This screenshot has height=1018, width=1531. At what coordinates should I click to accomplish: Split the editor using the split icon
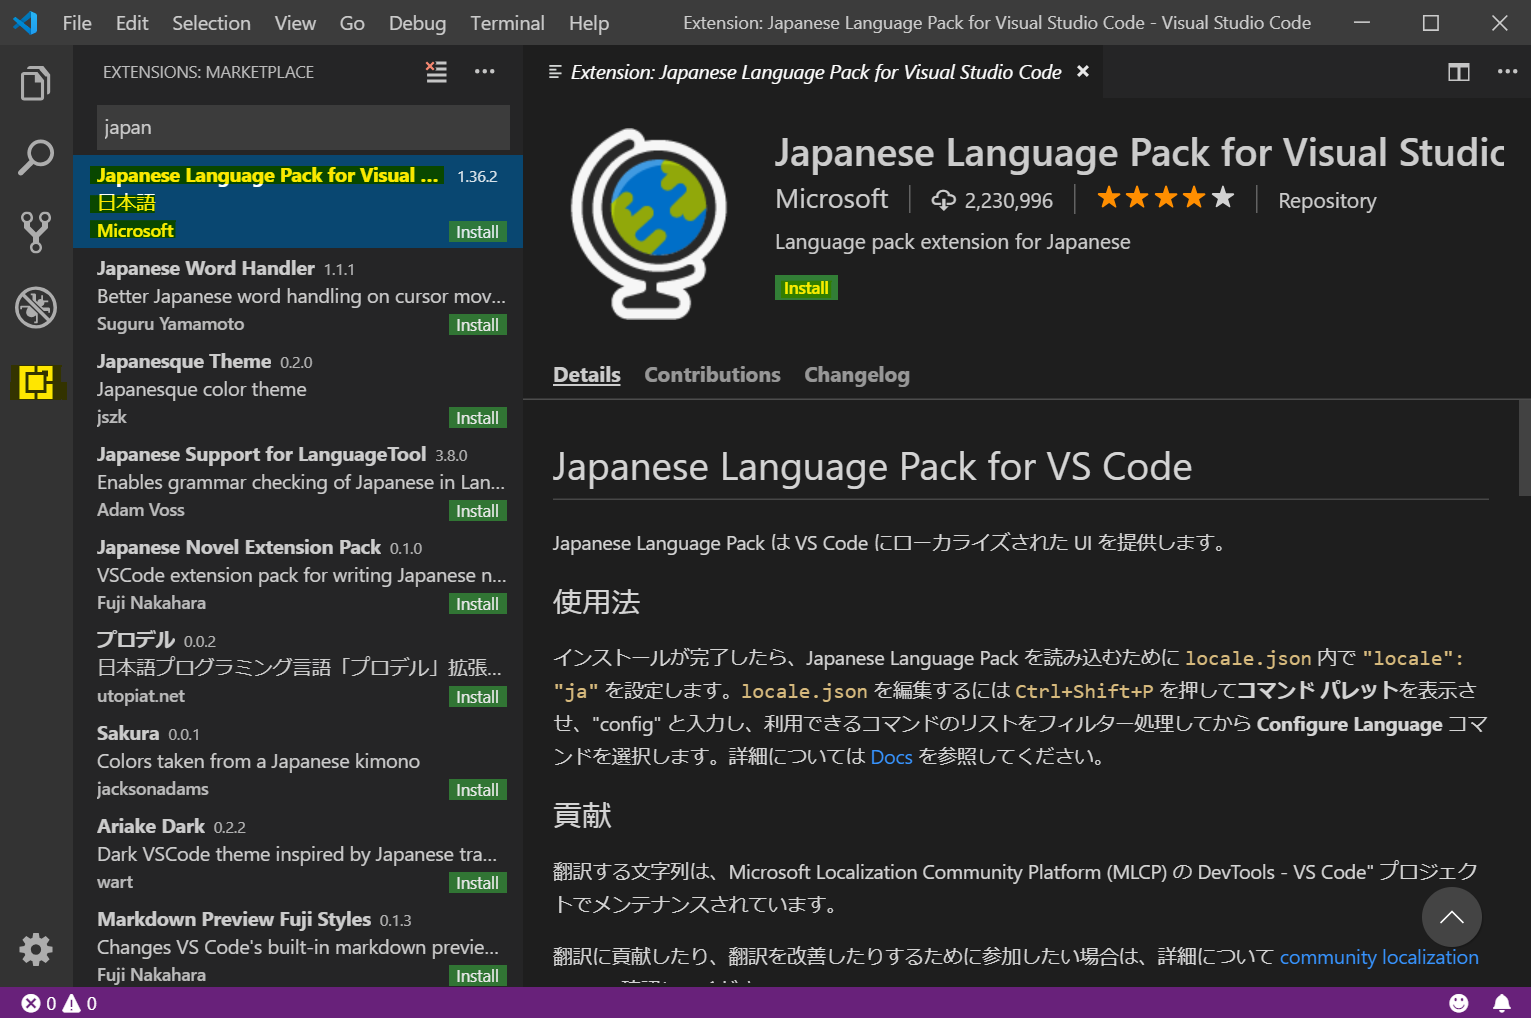(x=1458, y=71)
